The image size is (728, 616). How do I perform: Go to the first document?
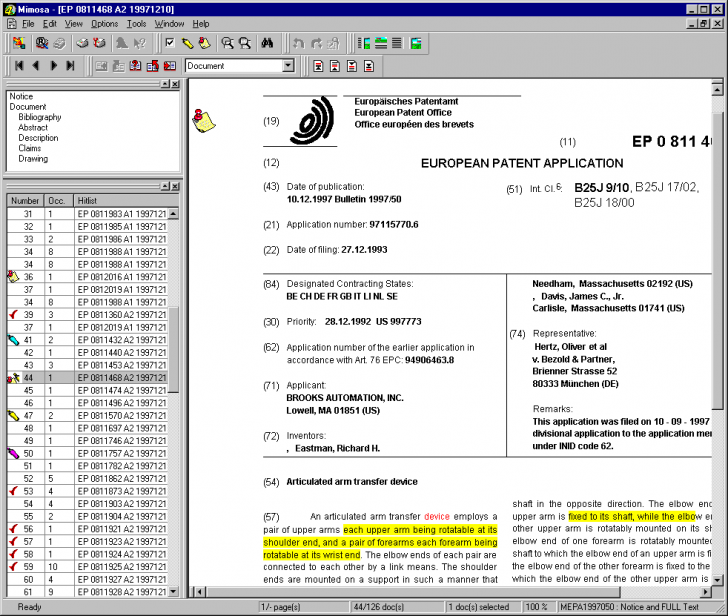tap(19, 66)
